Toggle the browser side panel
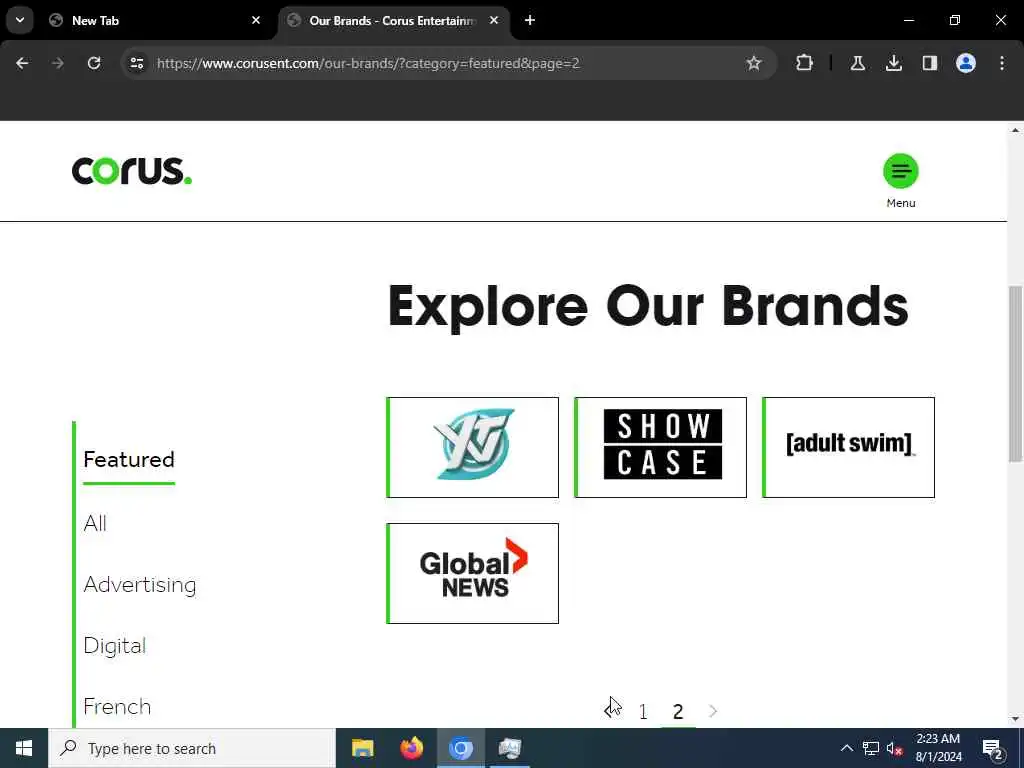This screenshot has width=1024, height=768. 930,63
